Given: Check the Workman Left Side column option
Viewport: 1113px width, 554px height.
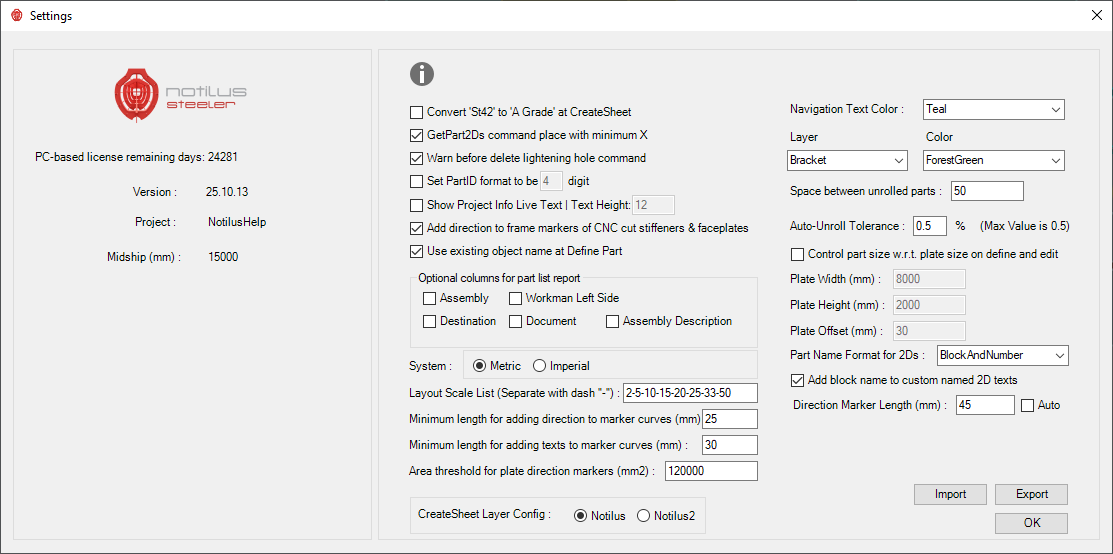Looking at the screenshot, I should [516, 298].
